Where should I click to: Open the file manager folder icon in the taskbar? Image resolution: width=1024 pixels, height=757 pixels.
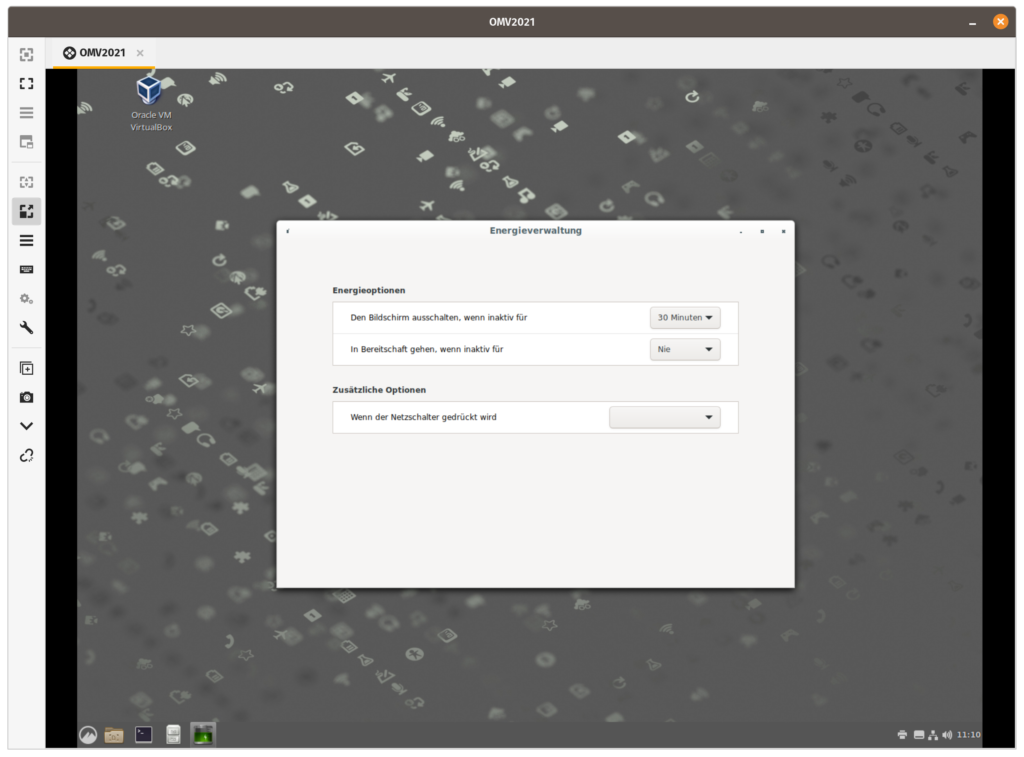[114, 735]
